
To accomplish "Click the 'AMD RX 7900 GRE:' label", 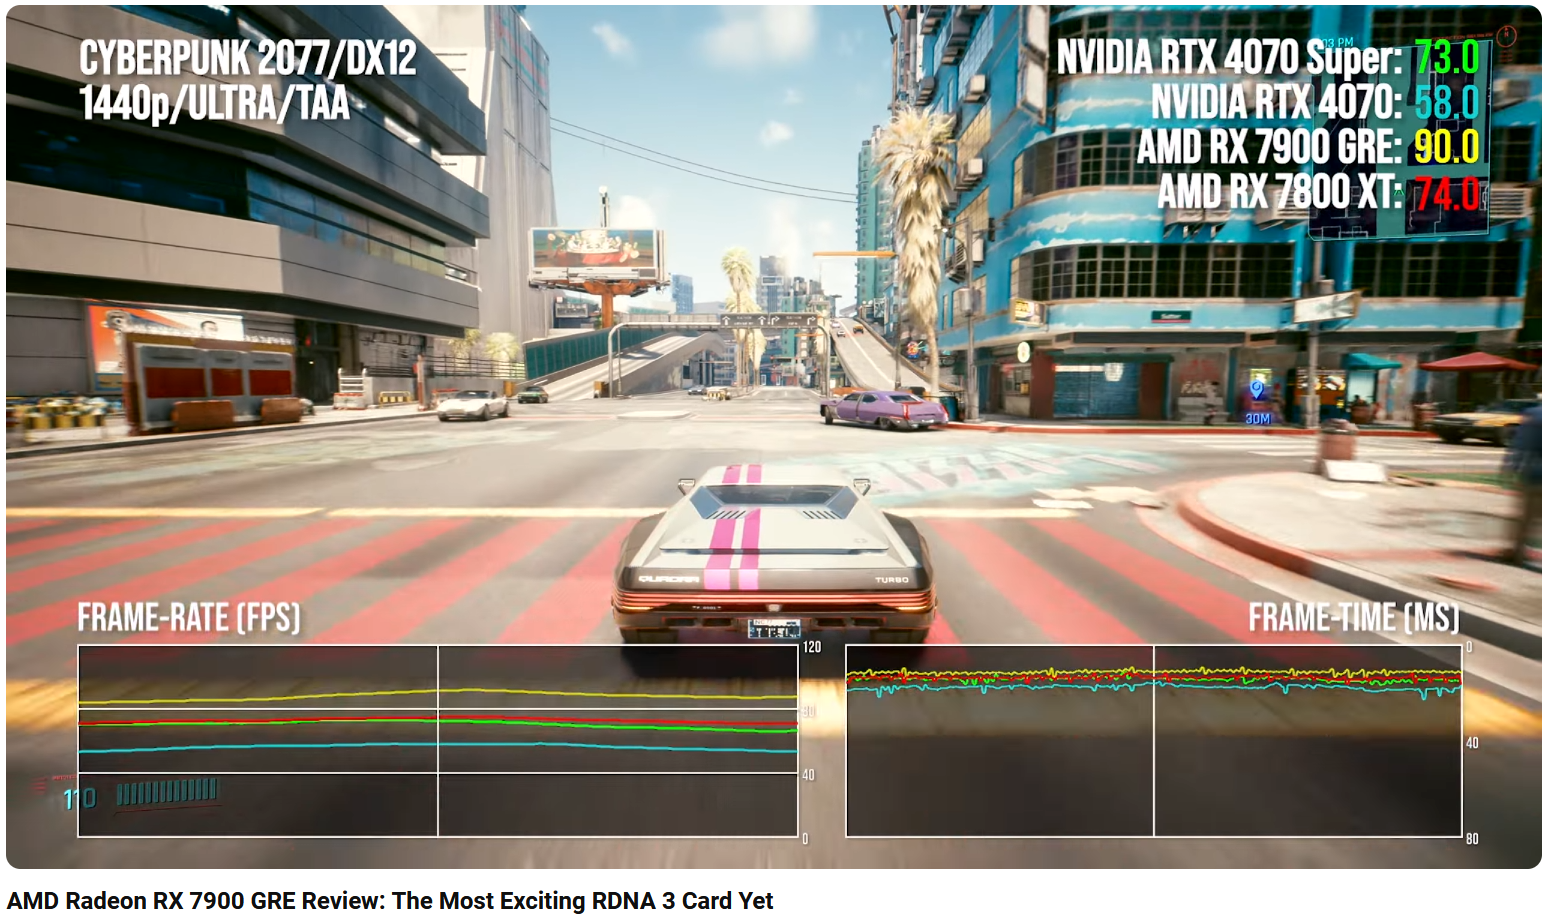I will coord(1269,147).
